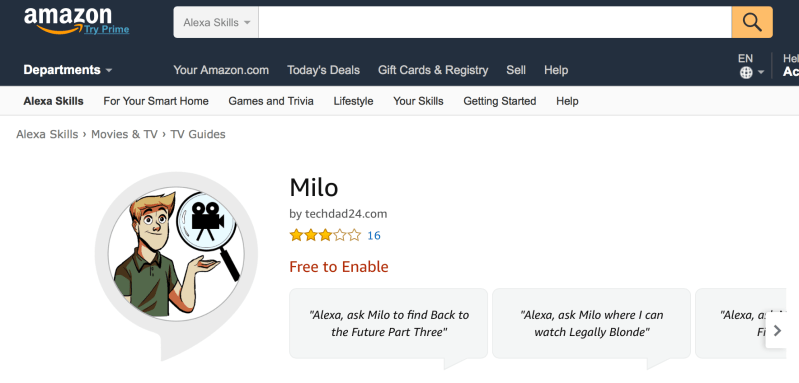The height and width of the screenshot is (383, 799).
Task: Click the Movies & TV breadcrumb
Action: tap(124, 134)
